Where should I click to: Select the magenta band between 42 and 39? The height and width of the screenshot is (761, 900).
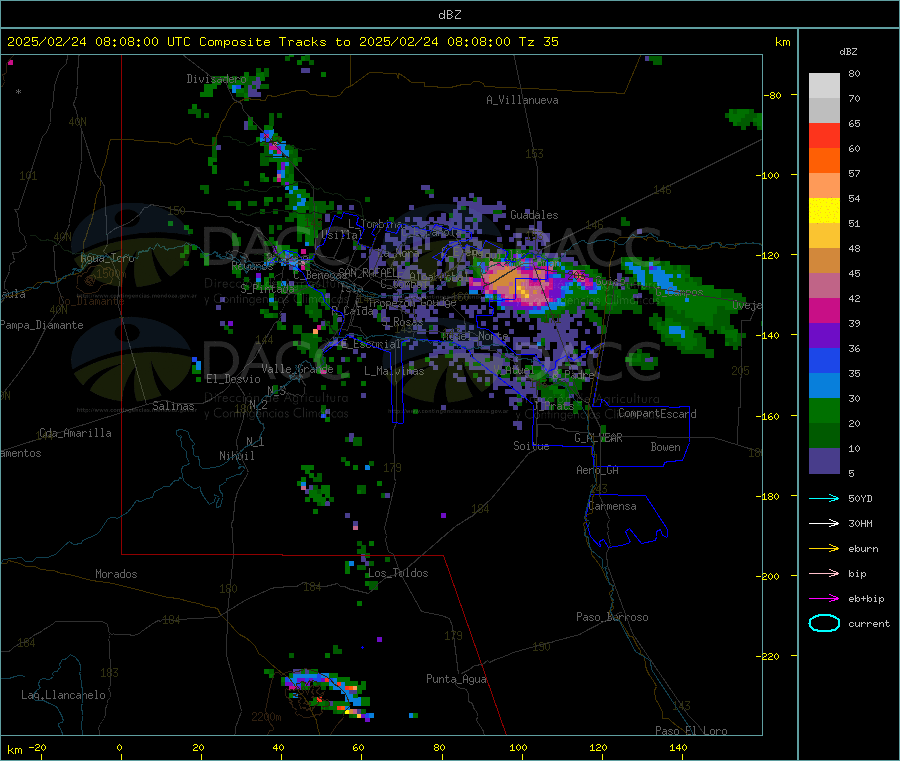click(824, 310)
